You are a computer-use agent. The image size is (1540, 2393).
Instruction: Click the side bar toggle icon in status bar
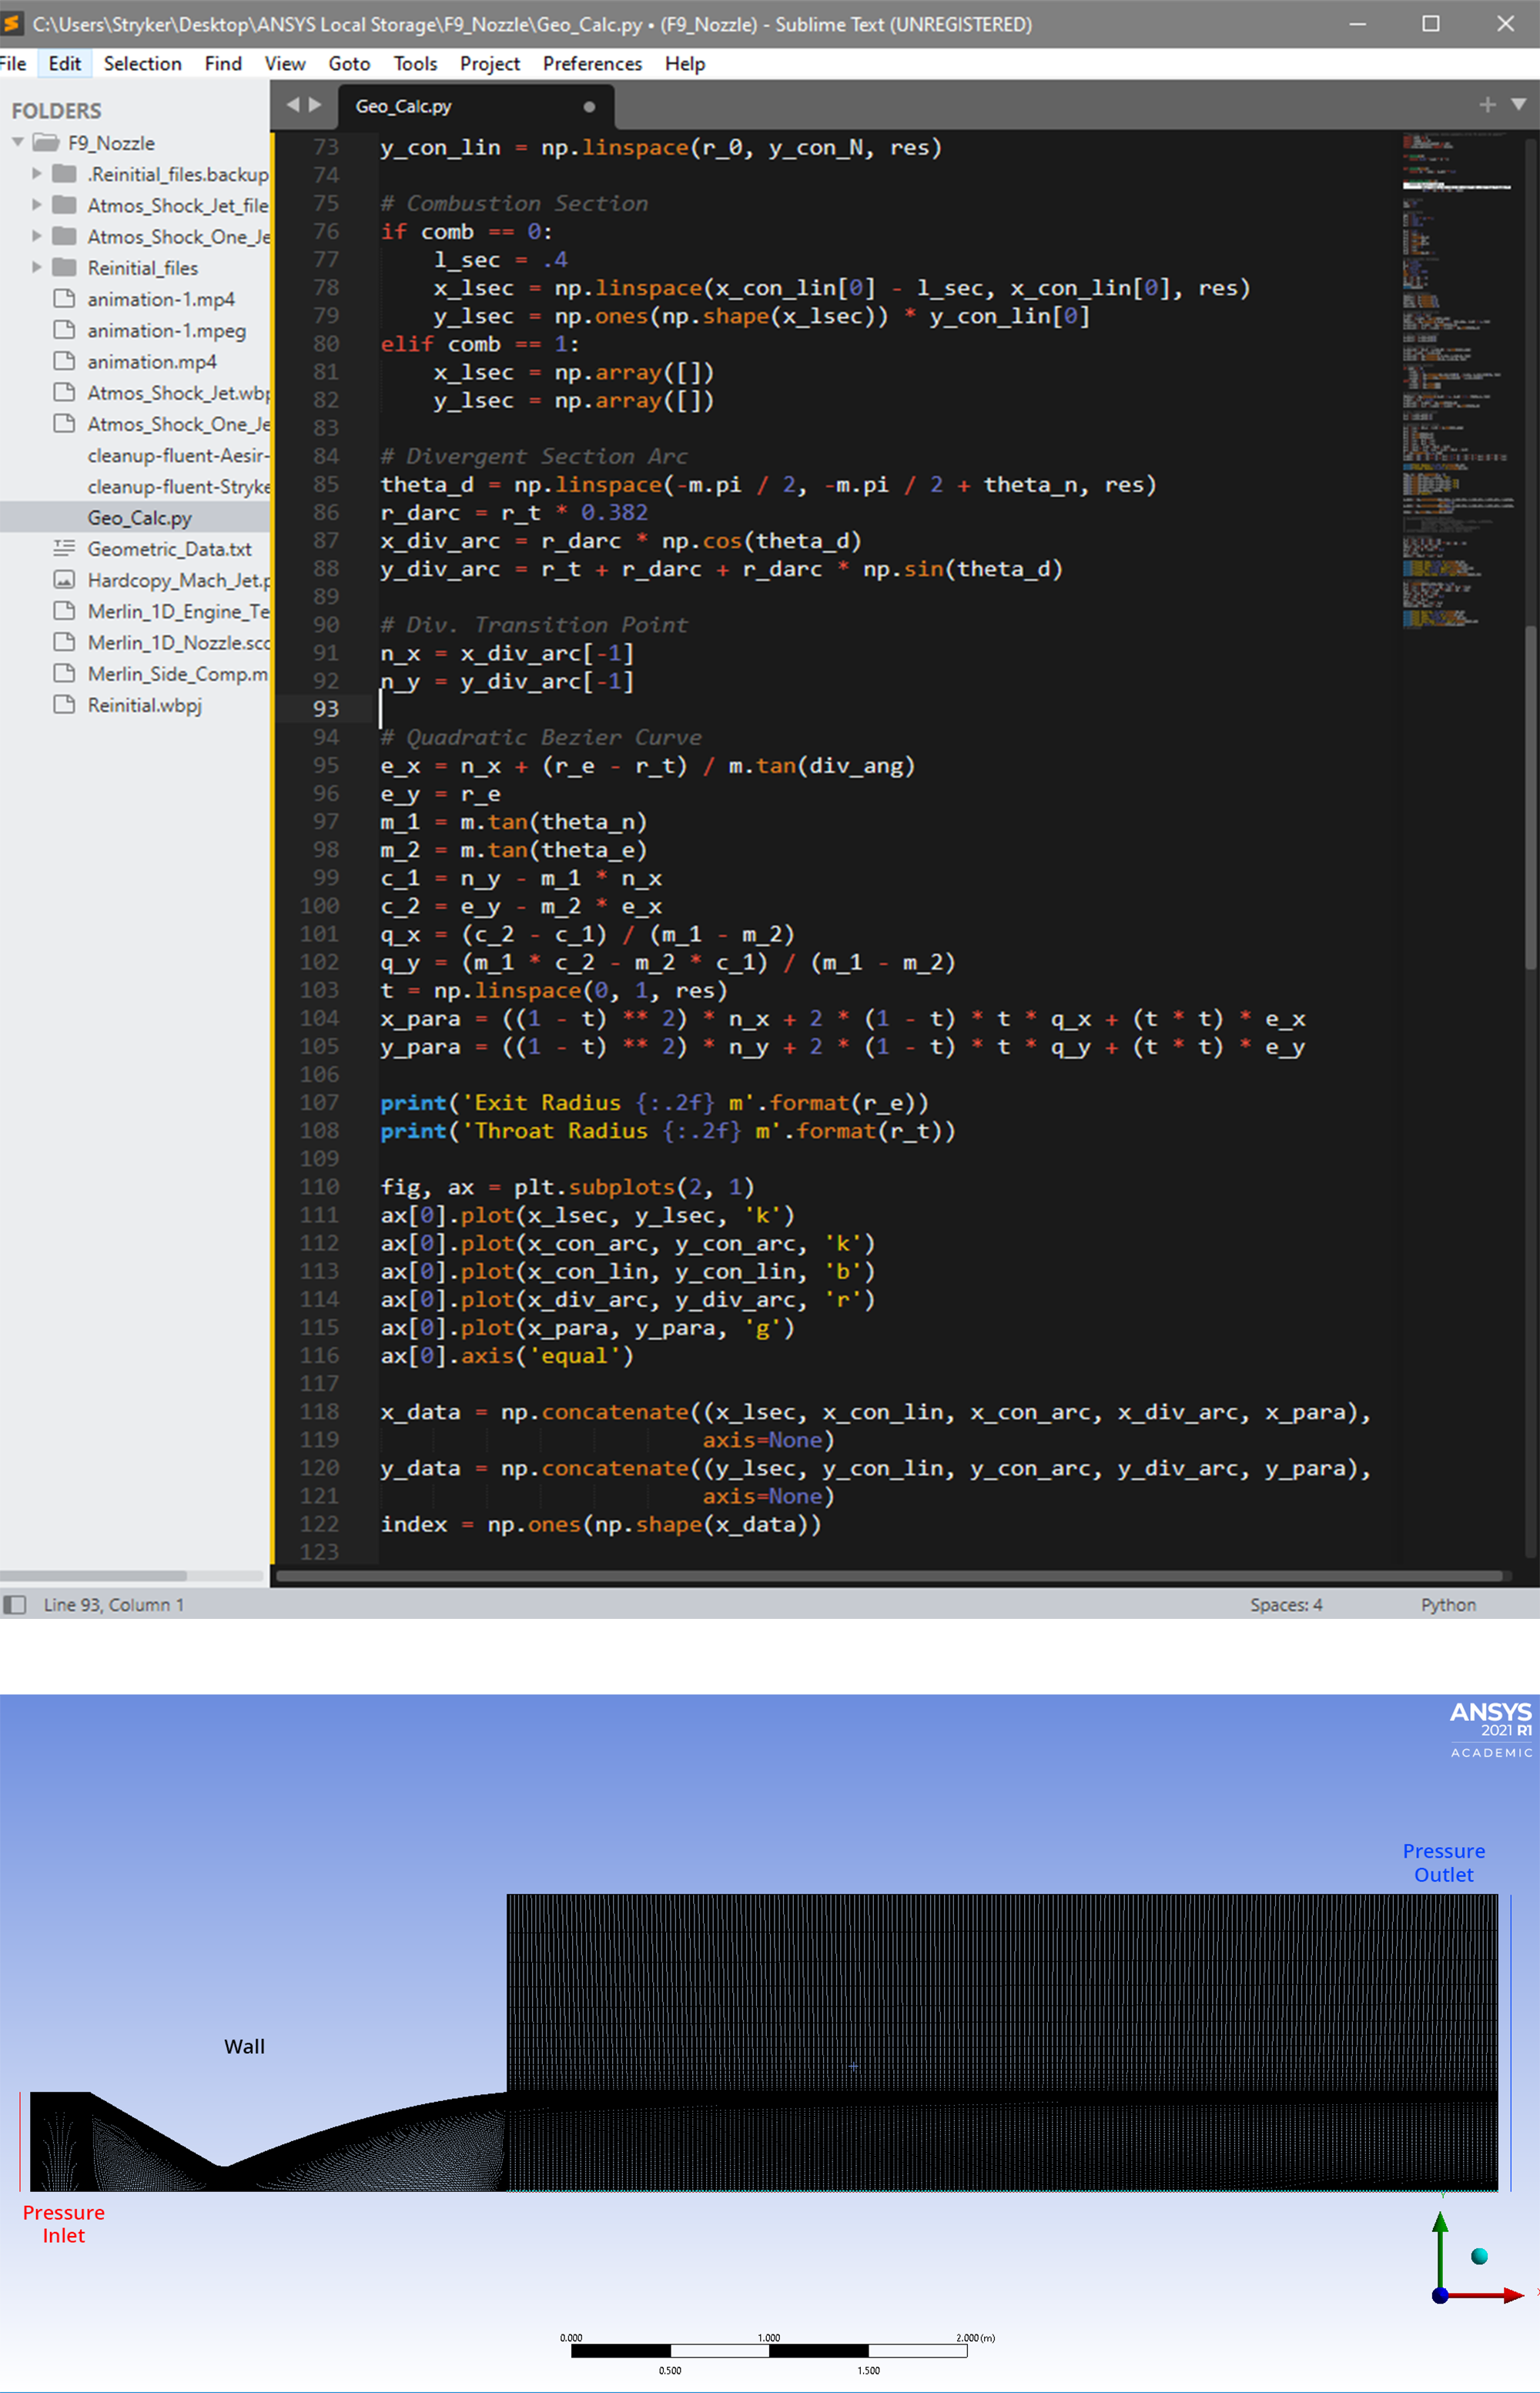14,1604
